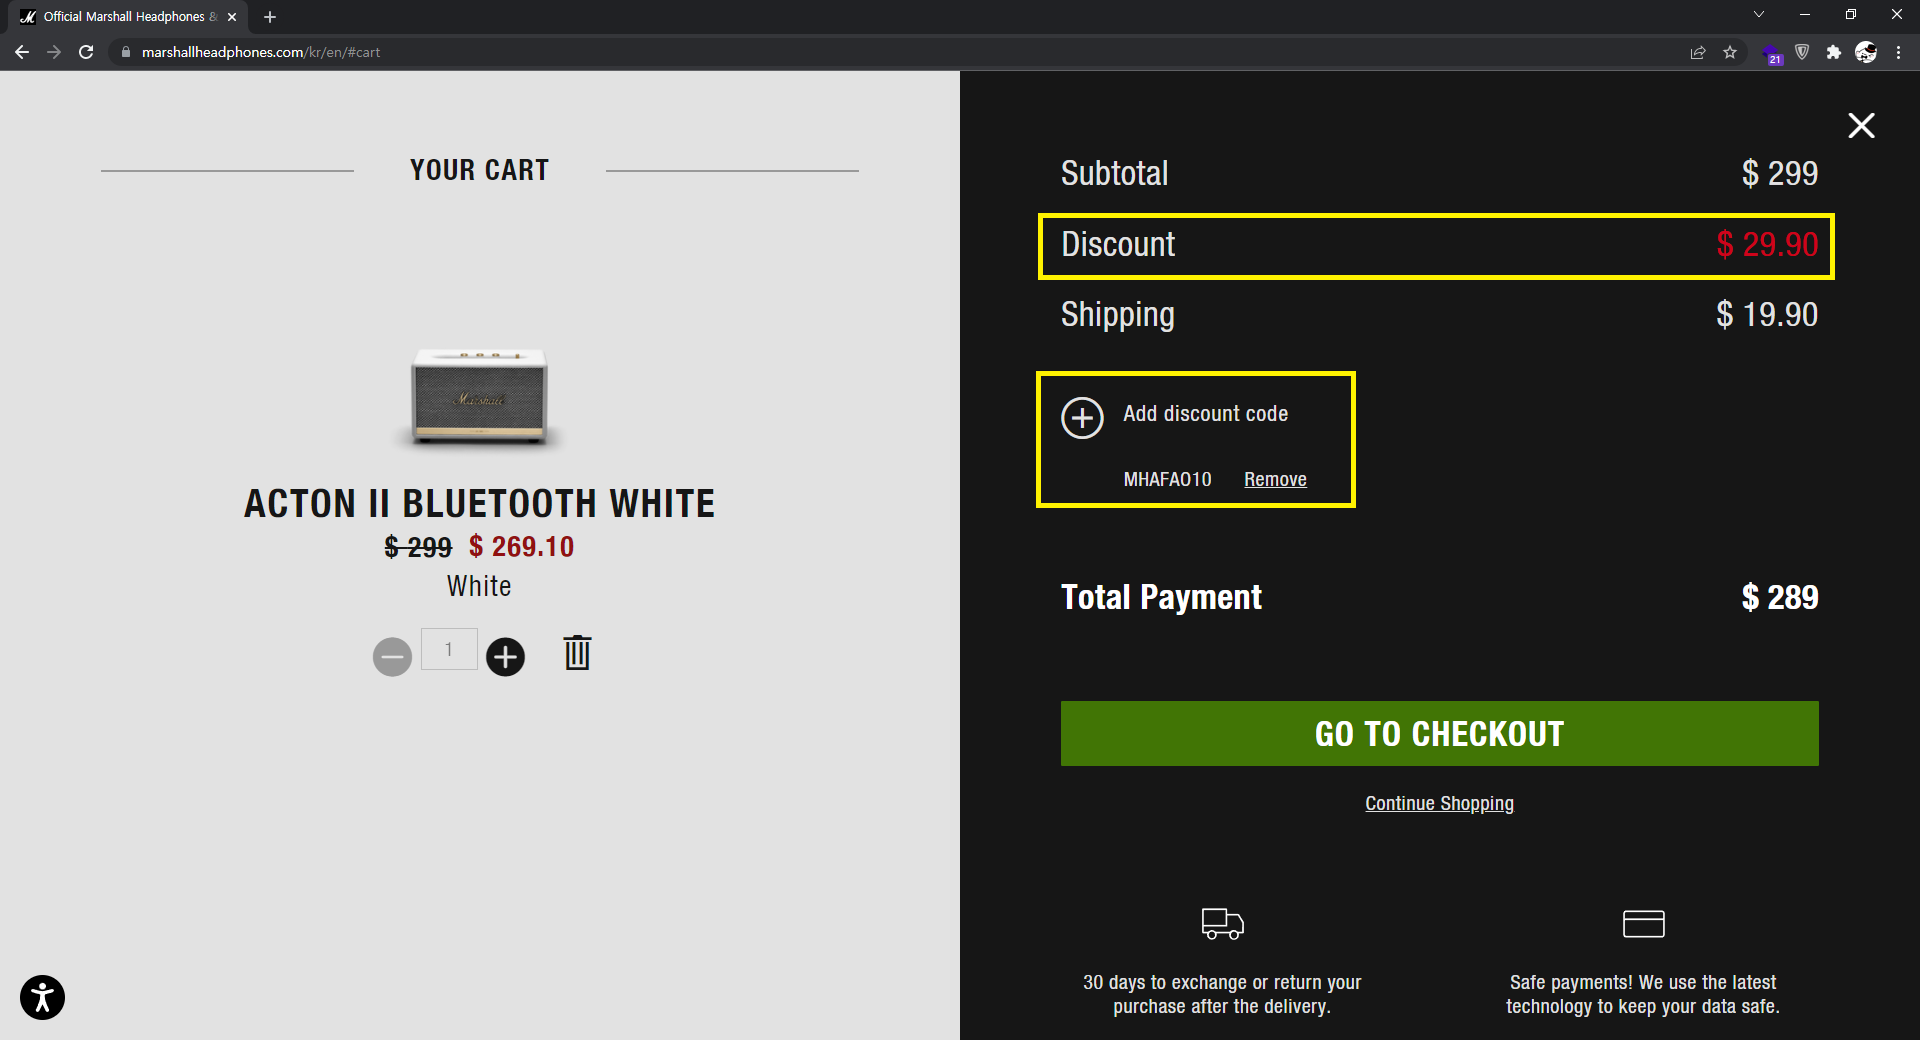Click the struck-through price $ 299
Screen dimensions: 1920x1040
418,547
